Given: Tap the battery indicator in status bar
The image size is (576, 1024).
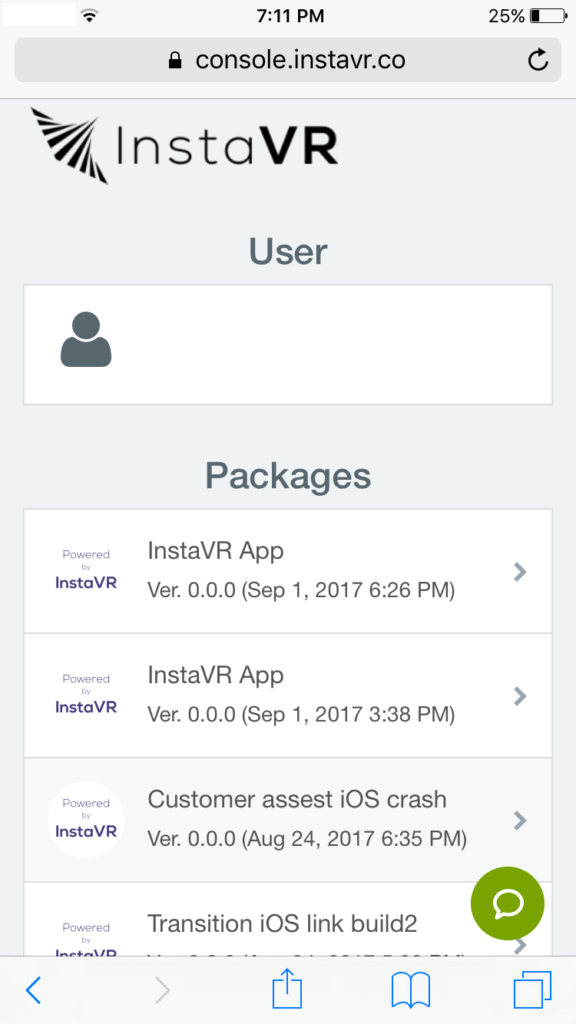Looking at the screenshot, I should (549, 16).
